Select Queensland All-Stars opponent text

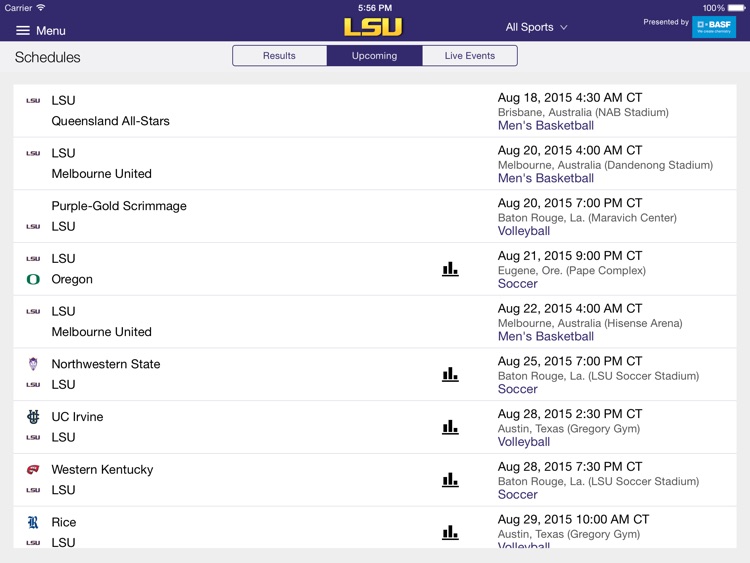click(x=110, y=121)
